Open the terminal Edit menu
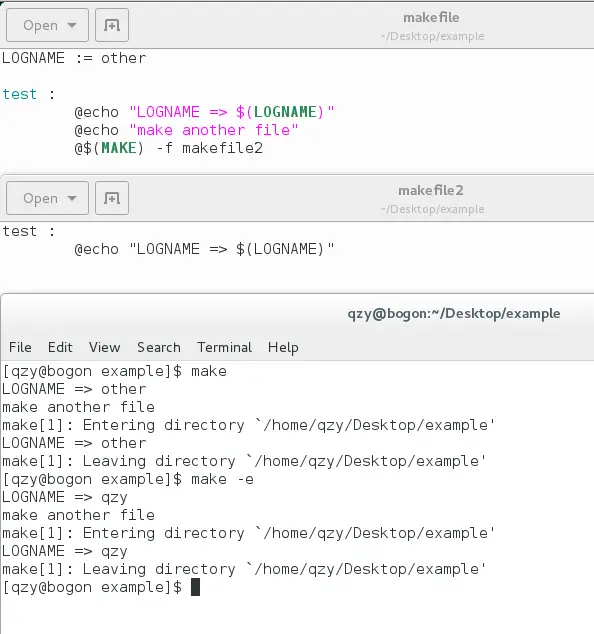The image size is (594, 634). [60, 347]
